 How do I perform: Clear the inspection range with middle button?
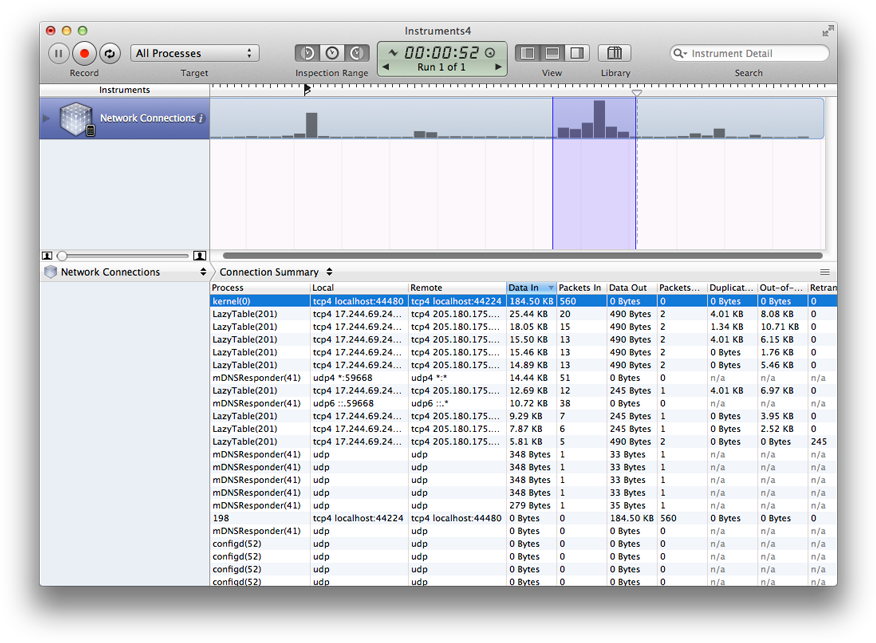tap(332, 53)
